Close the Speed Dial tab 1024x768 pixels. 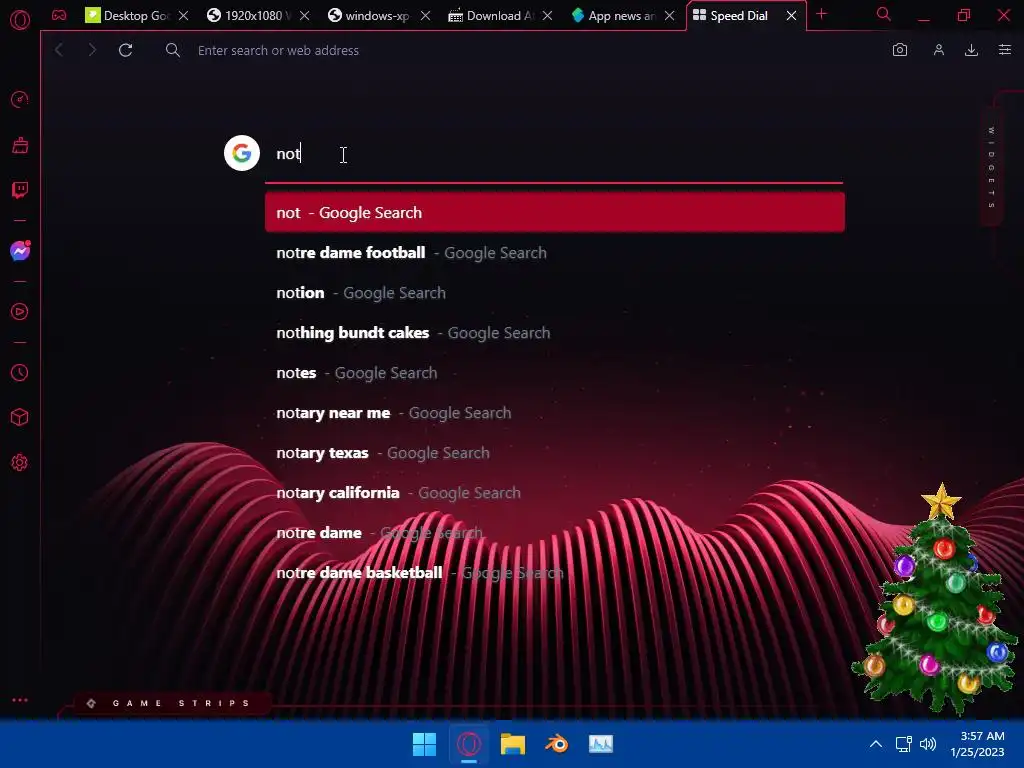pos(792,16)
